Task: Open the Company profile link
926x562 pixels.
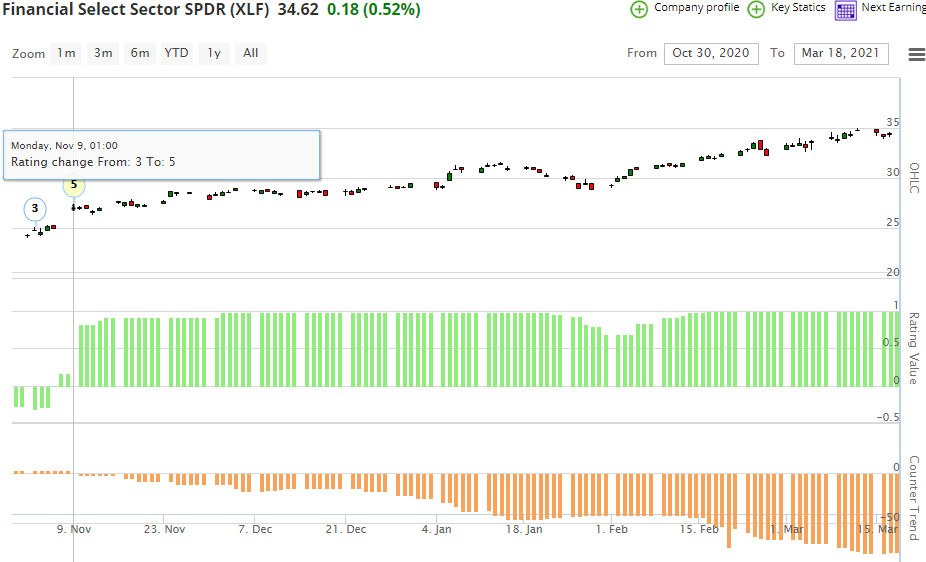Action: (697, 8)
